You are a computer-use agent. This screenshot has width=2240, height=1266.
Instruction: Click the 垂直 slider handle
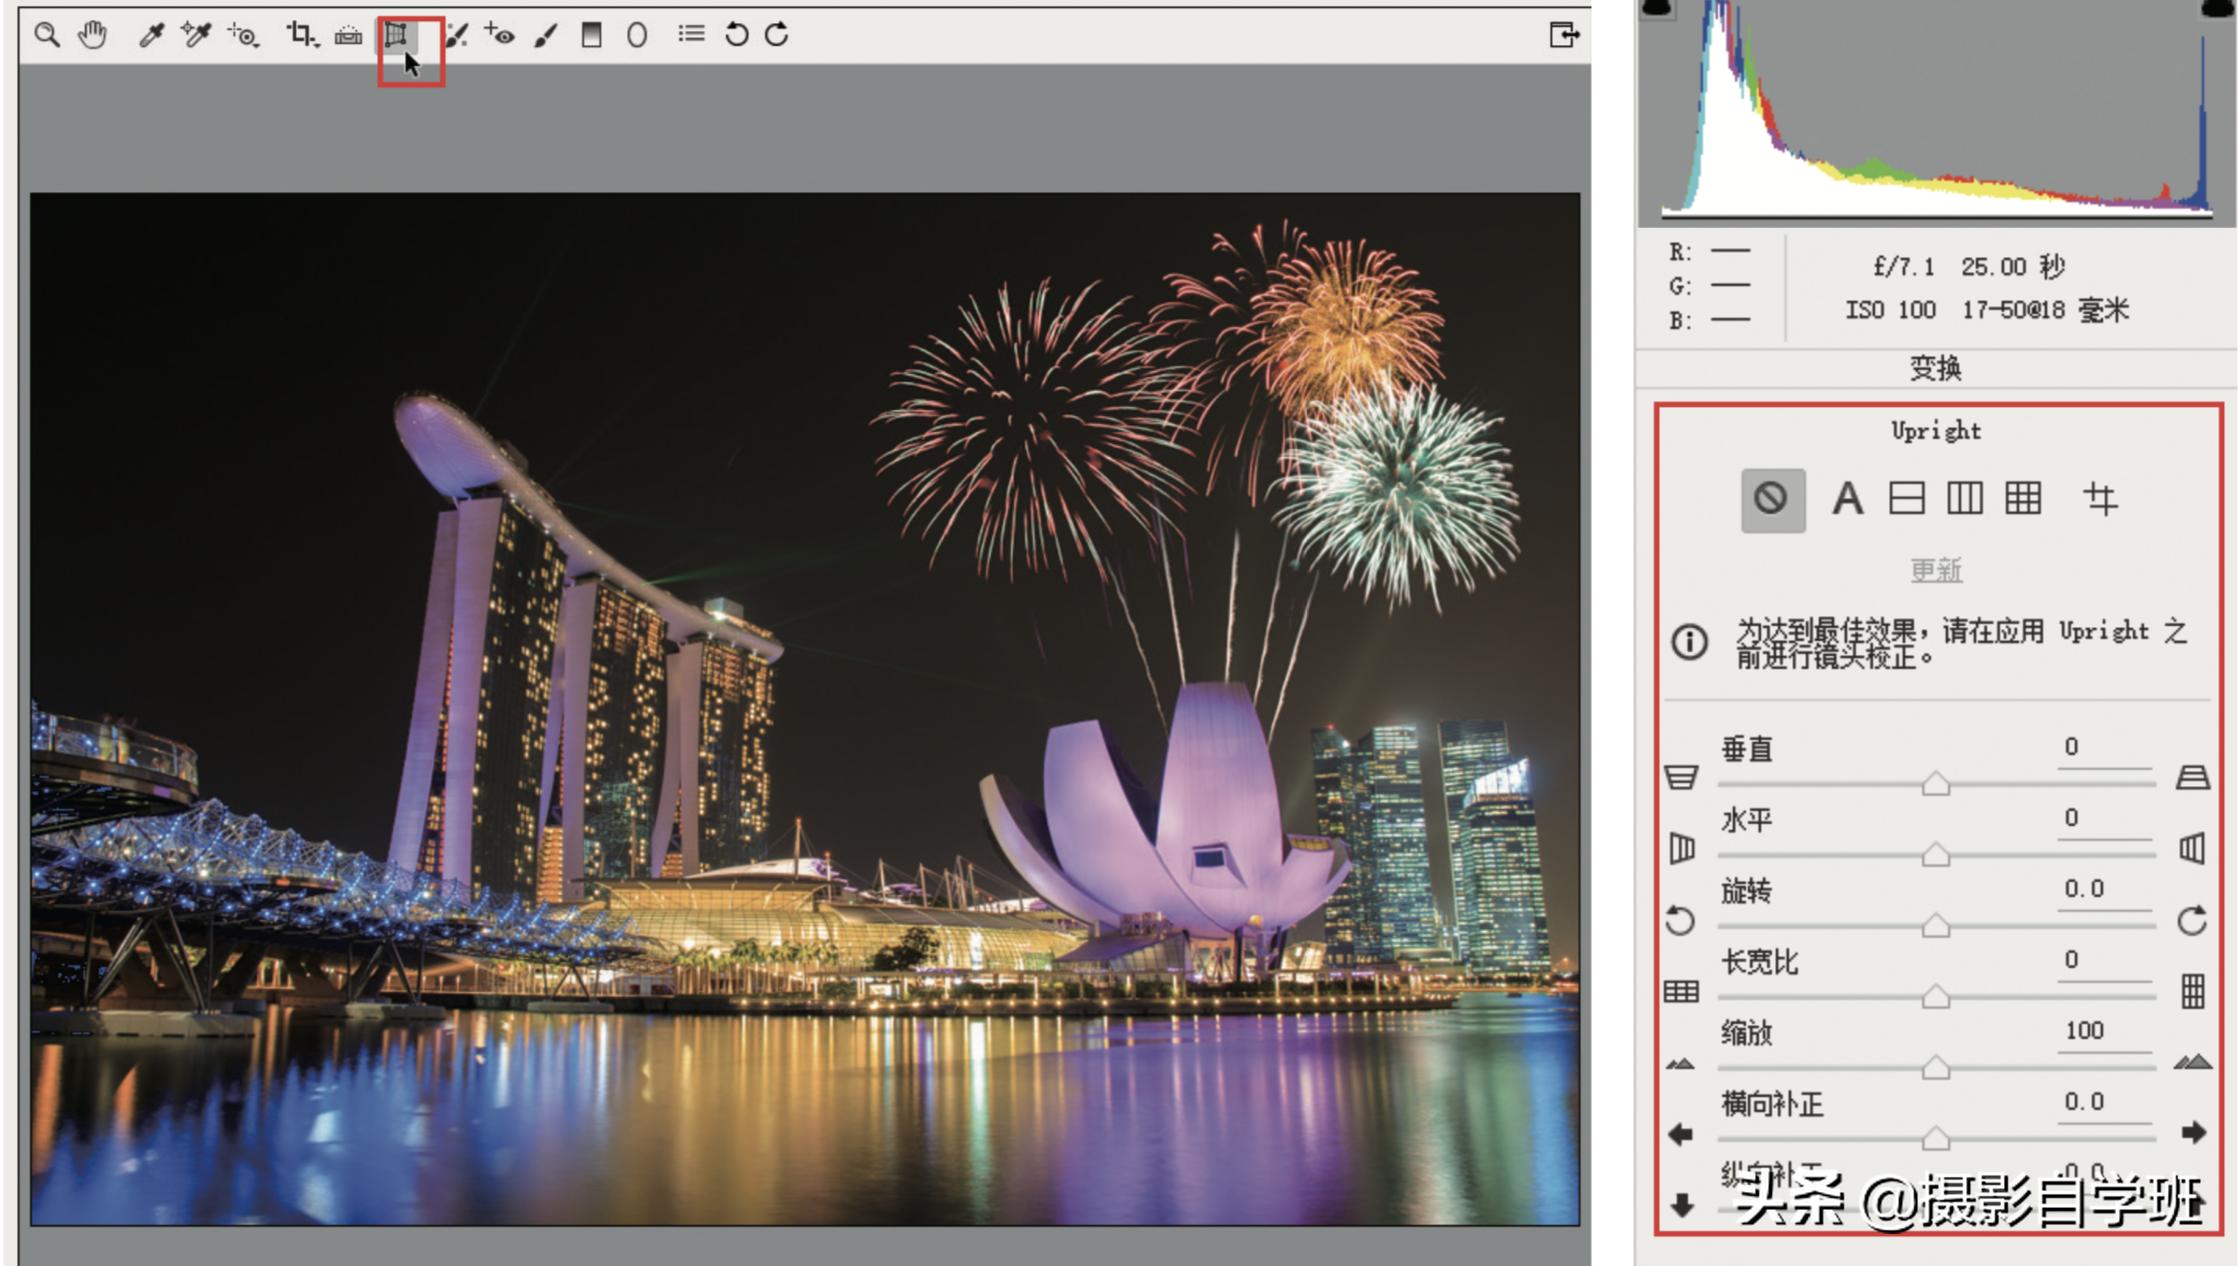point(1935,784)
